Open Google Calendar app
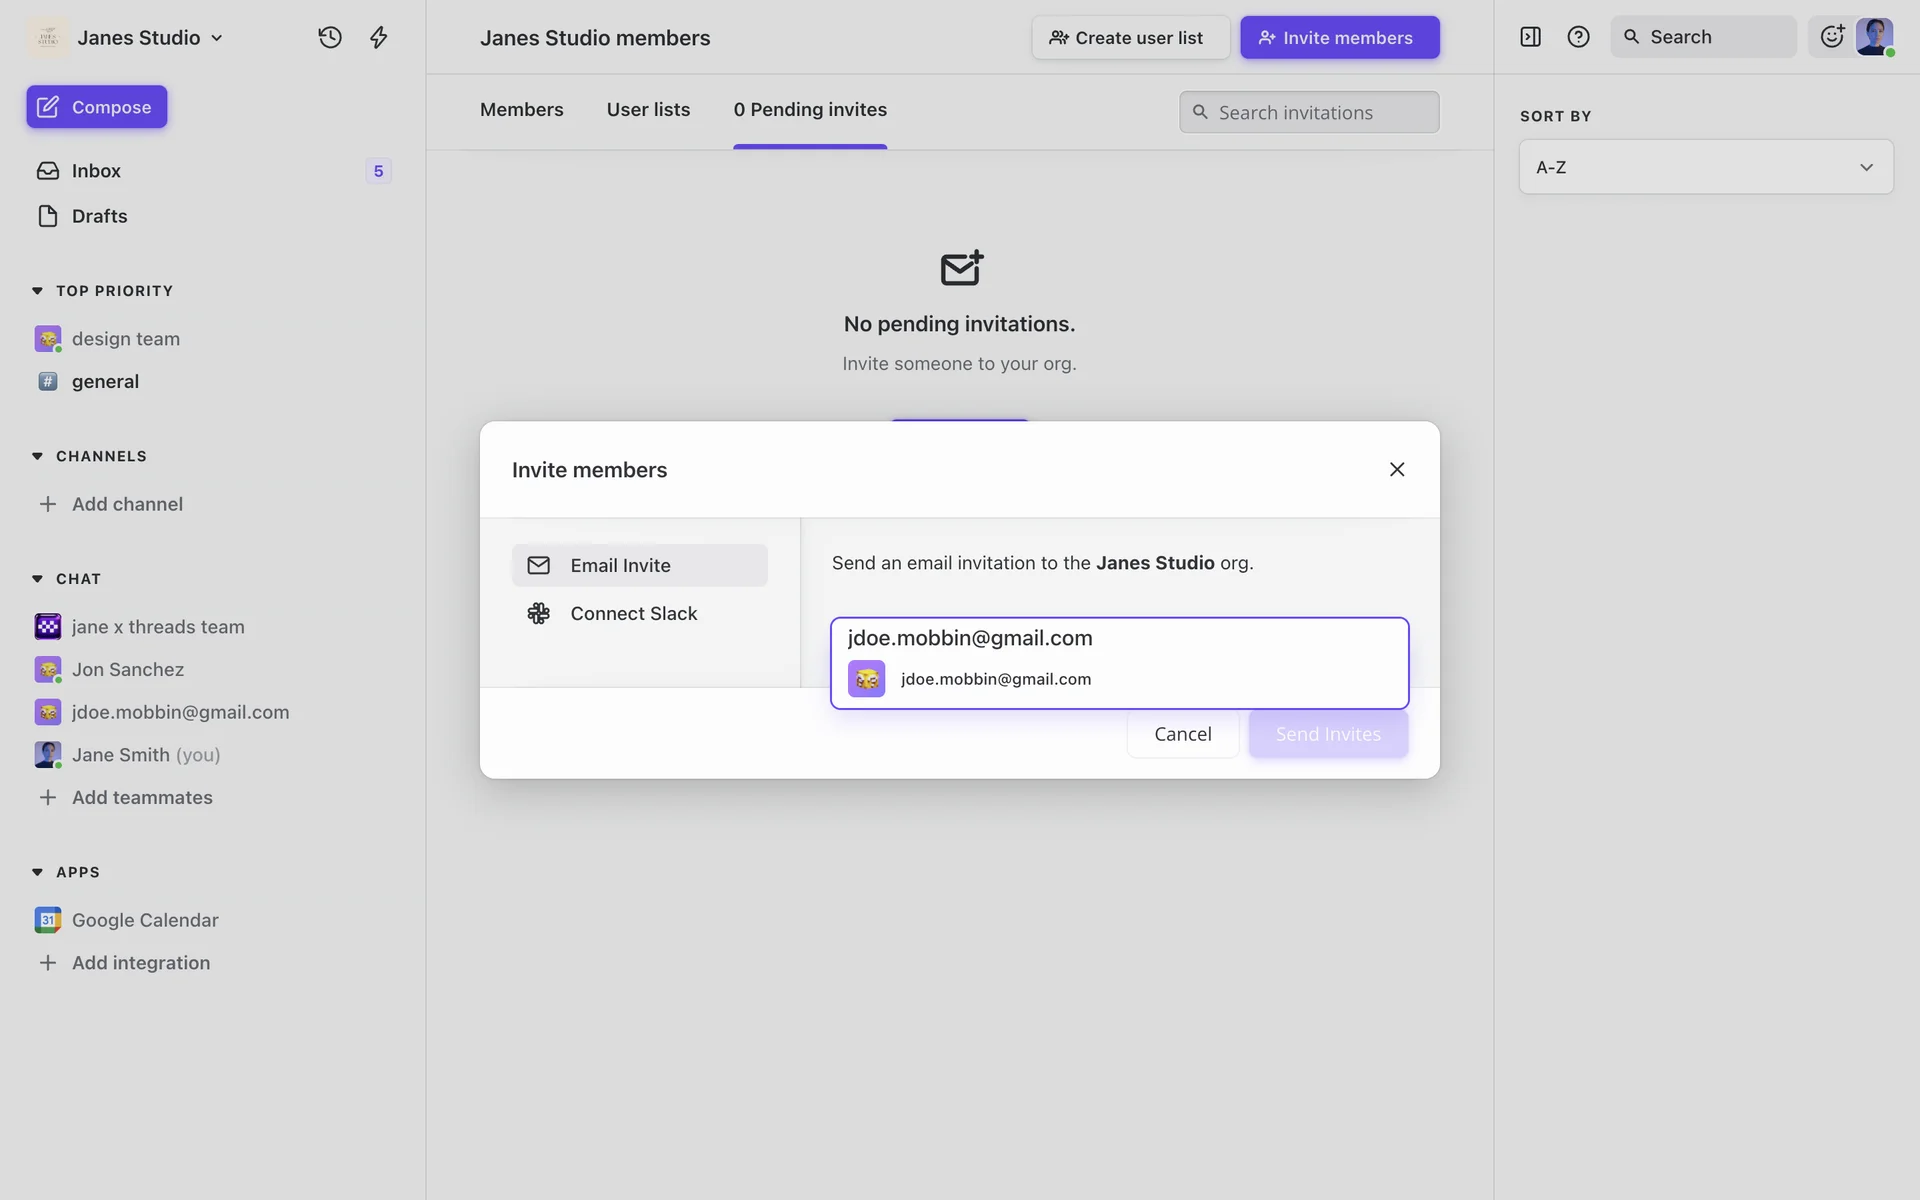 click(144, 920)
